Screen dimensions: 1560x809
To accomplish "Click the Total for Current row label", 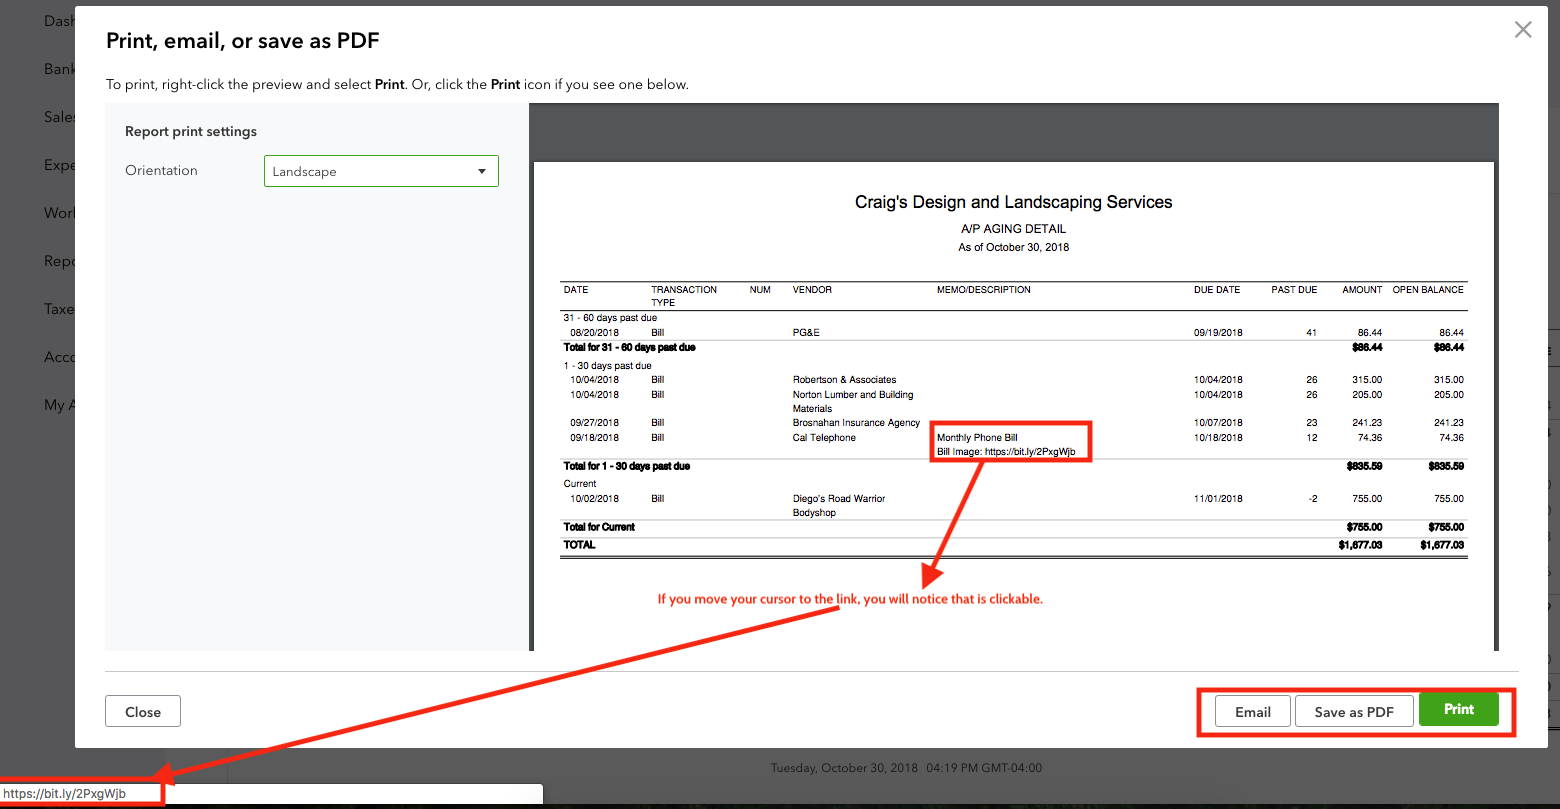I will pos(599,527).
